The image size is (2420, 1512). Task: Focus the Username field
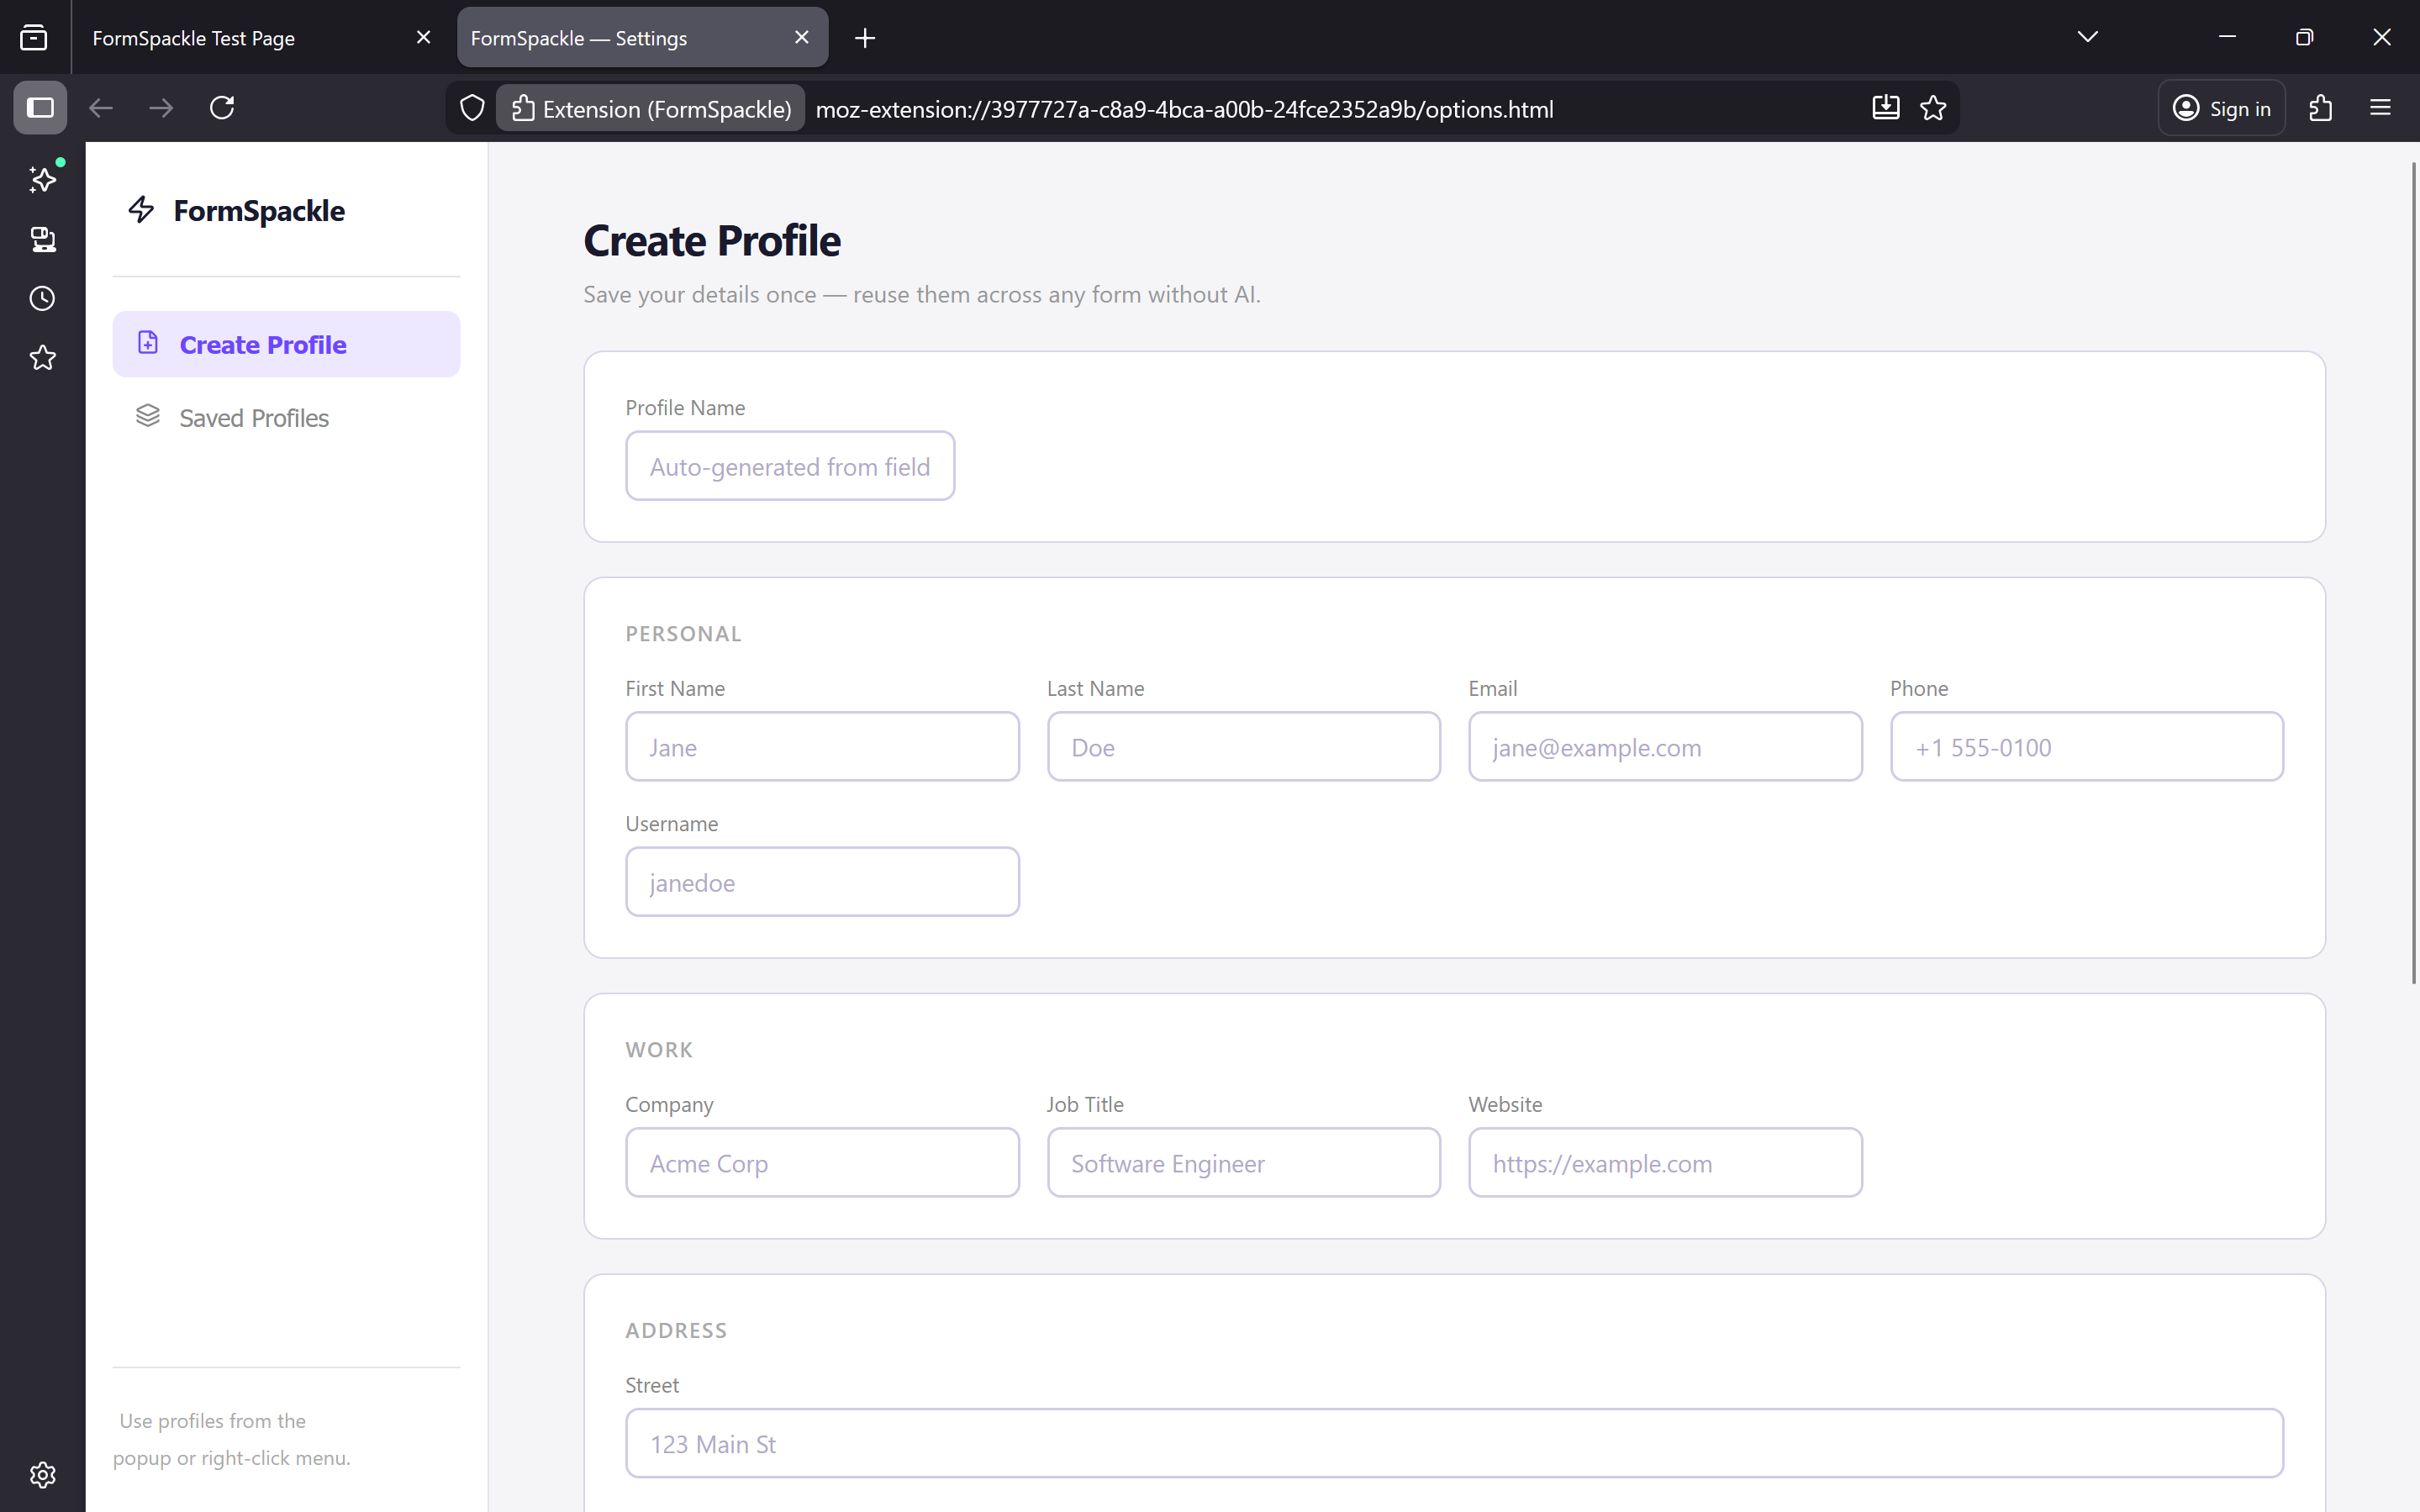pyautogui.click(x=822, y=882)
